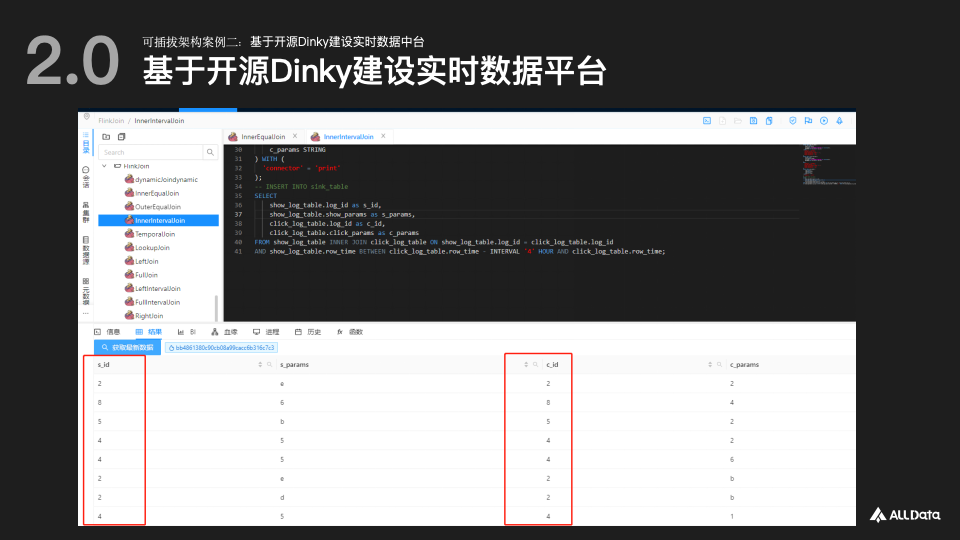This screenshot has width=960, height=540.
Task: Open TemporalJoin task in the tree
Action: (150, 234)
